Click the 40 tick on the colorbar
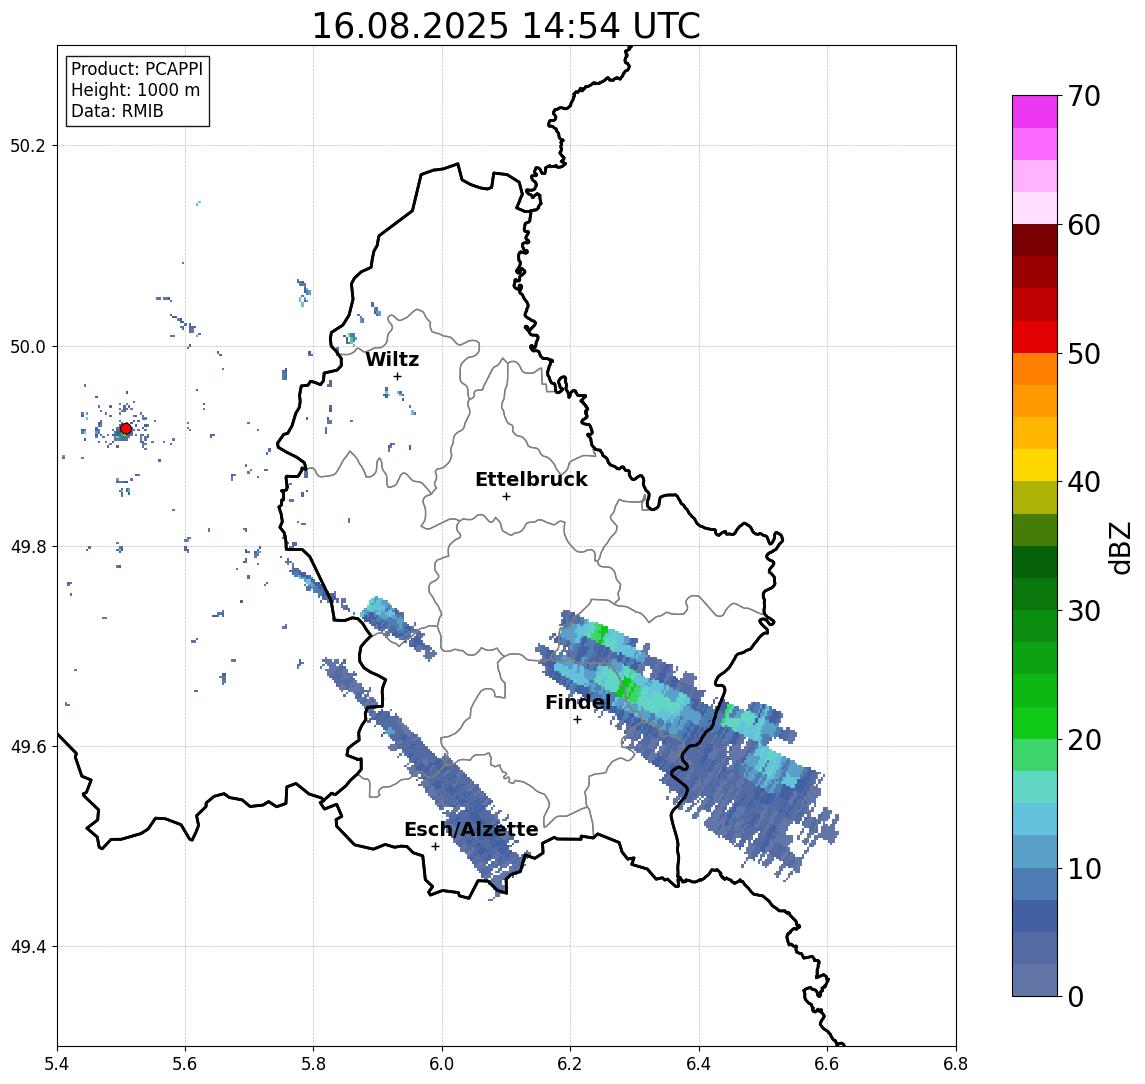Viewport: 1145px width, 1084px height. [1084, 482]
